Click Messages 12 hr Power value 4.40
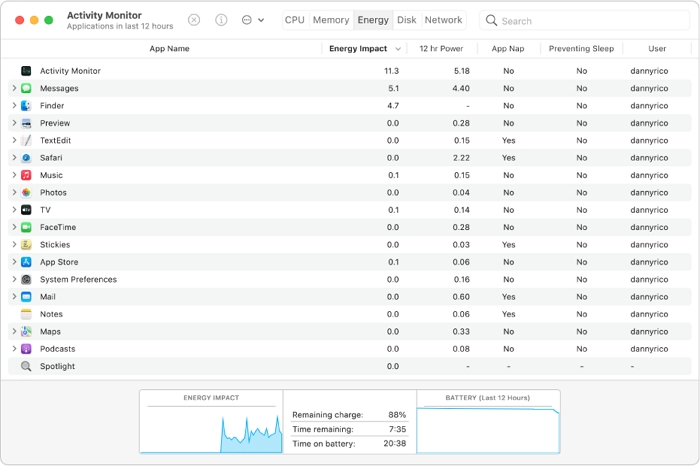Image resolution: width=700 pixels, height=466 pixels. pos(461,88)
